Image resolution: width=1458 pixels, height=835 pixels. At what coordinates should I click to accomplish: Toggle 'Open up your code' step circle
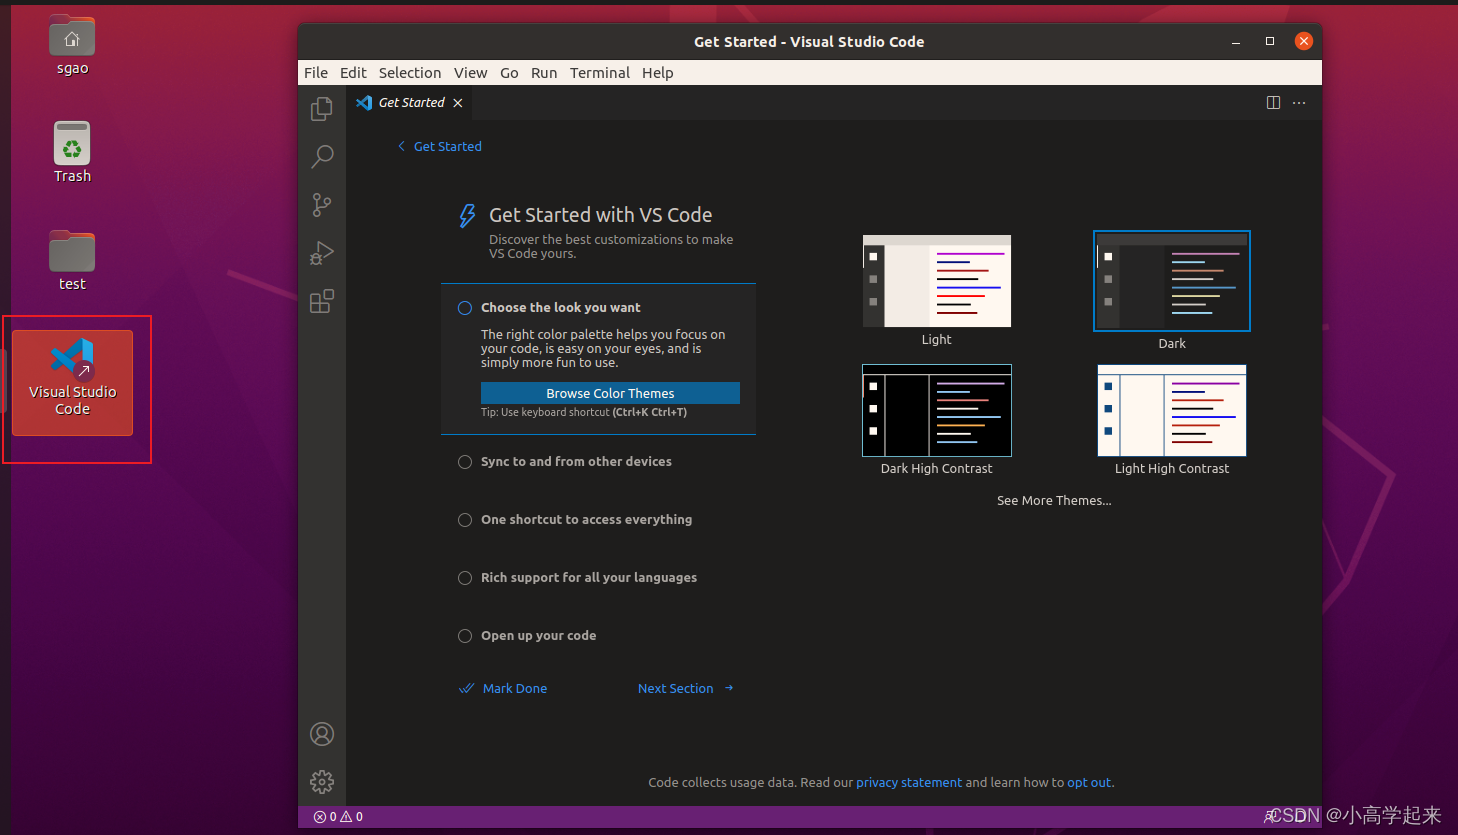click(x=465, y=636)
